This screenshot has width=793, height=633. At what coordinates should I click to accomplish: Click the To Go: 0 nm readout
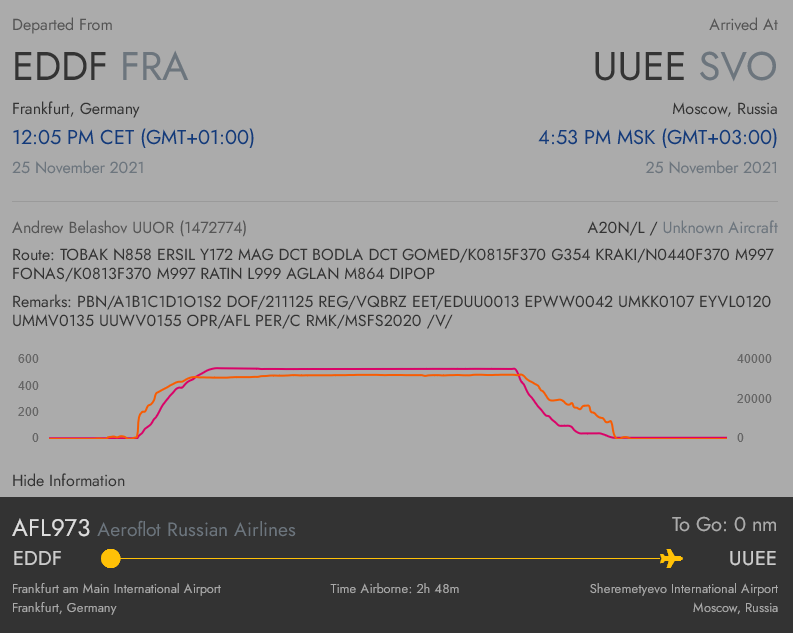[x=724, y=524]
